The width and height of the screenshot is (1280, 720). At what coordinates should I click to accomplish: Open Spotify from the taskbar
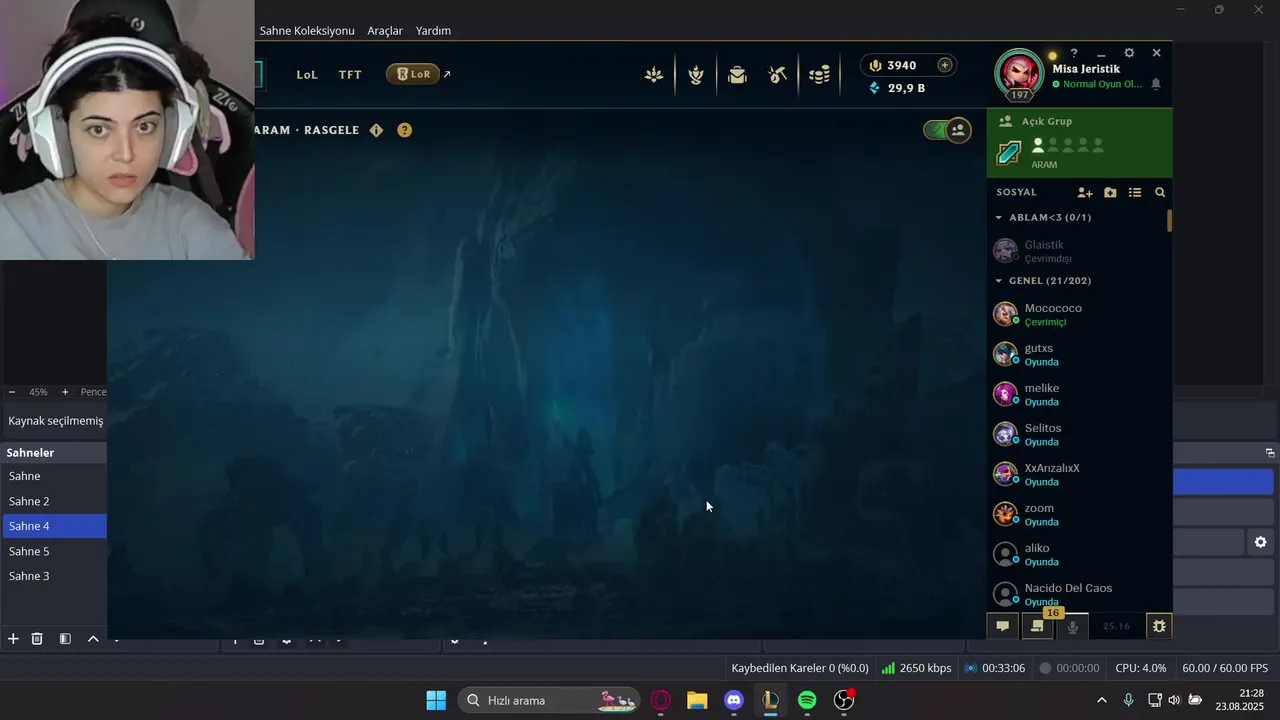[807, 700]
